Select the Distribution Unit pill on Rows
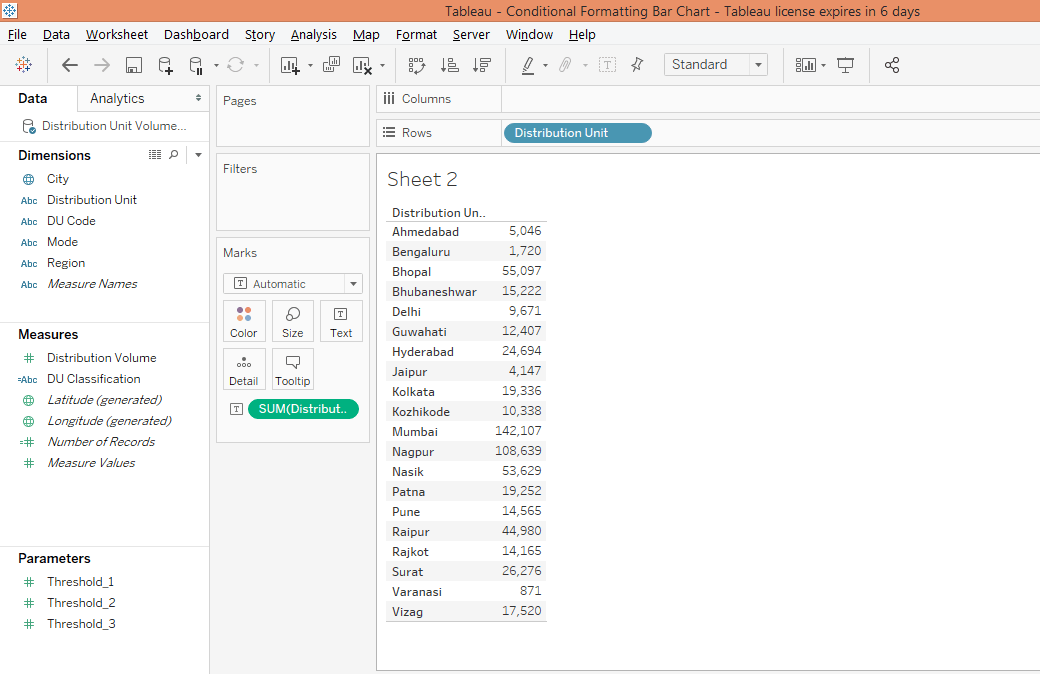 577,133
